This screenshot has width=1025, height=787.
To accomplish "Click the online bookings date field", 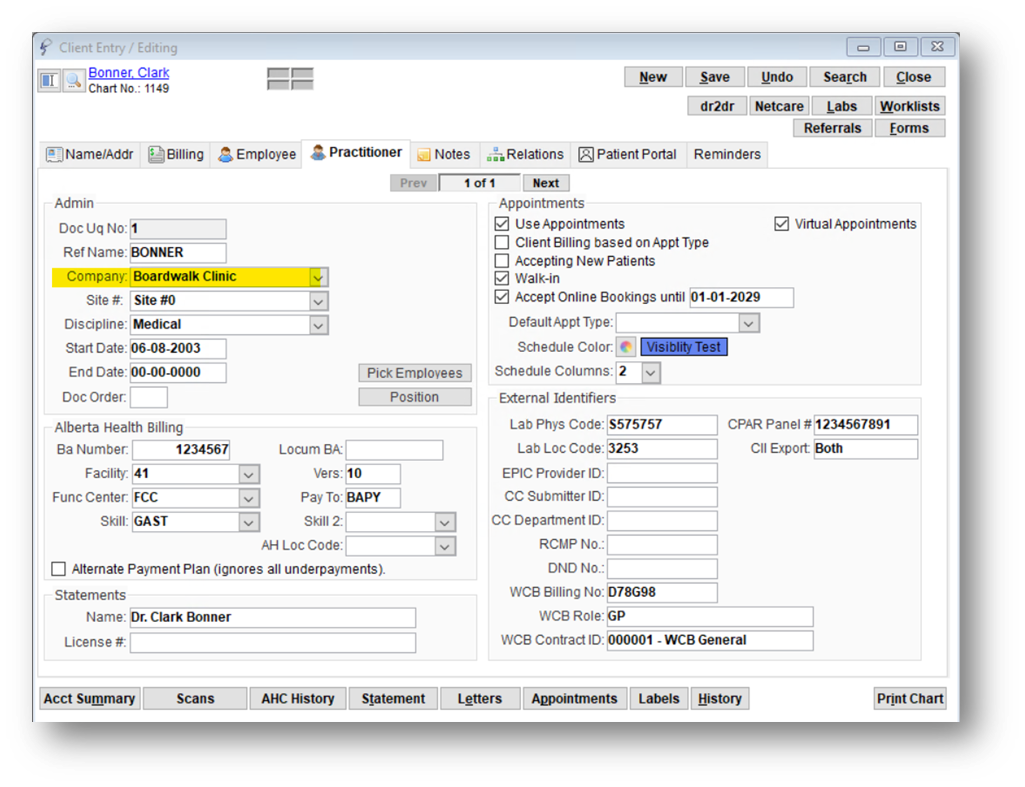I will point(741,297).
